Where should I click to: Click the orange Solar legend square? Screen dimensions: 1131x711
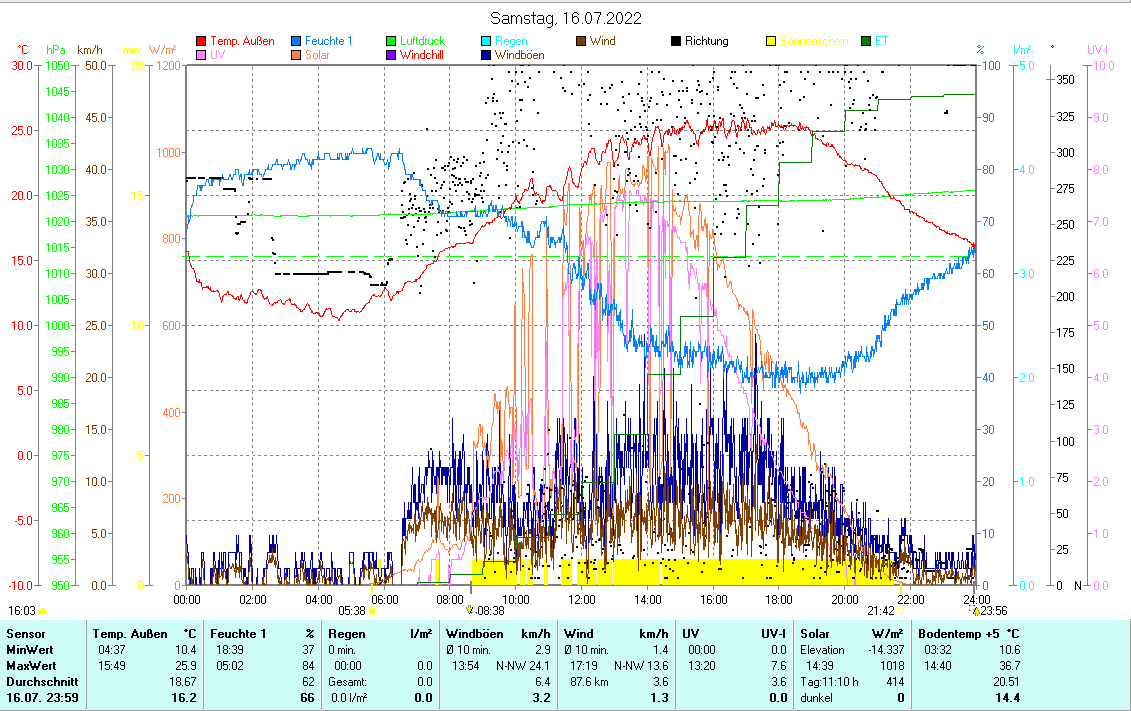pos(296,55)
